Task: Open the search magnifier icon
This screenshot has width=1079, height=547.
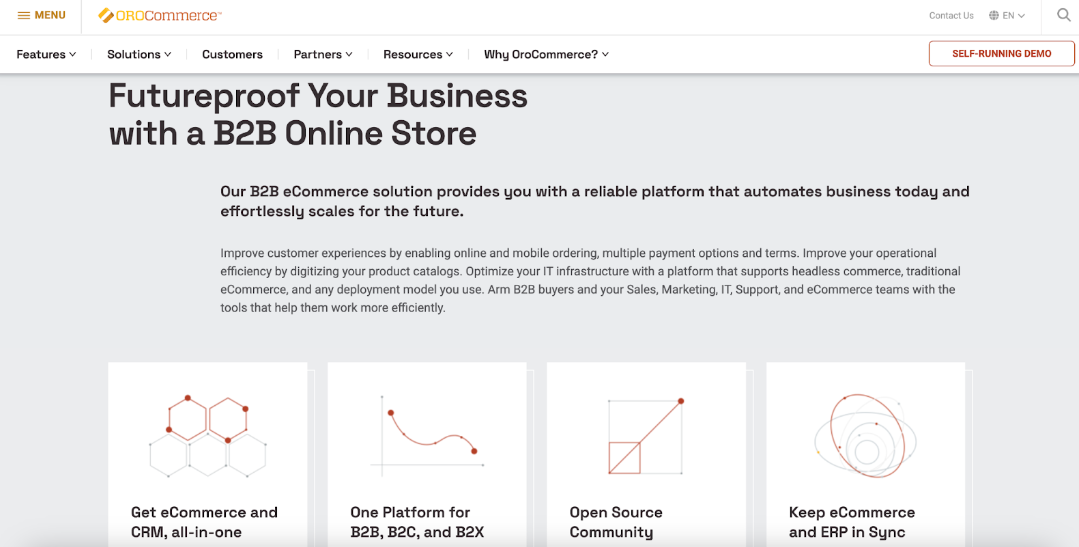Action: coord(1064,15)
